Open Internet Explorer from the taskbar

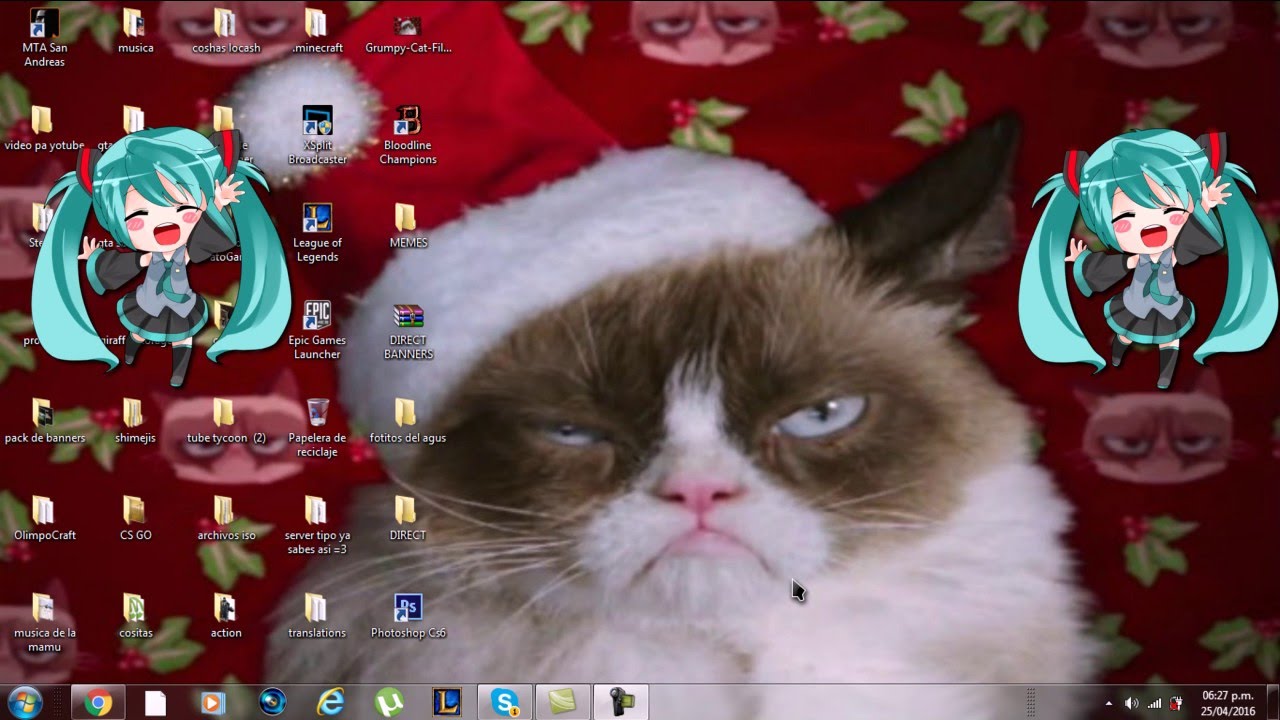(330, 703)
